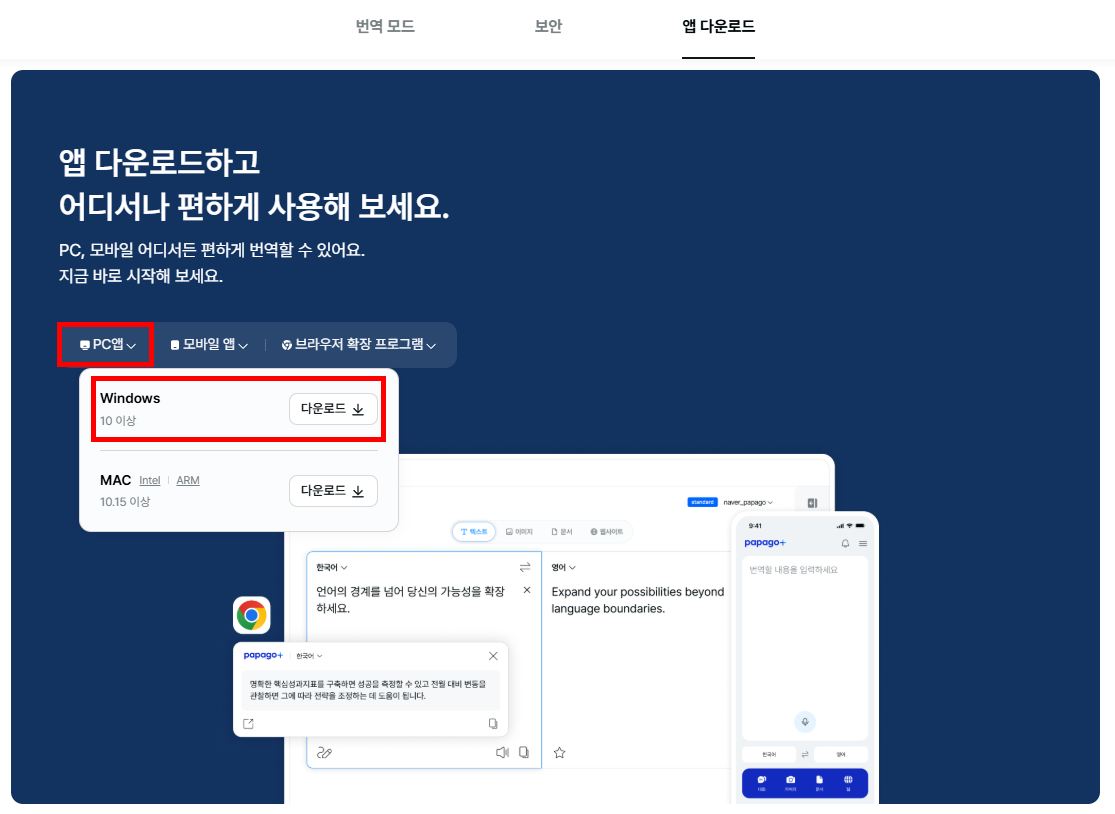Swap languages in the desktop translator
1115x814 pixels.
click(x=525, y=567)
